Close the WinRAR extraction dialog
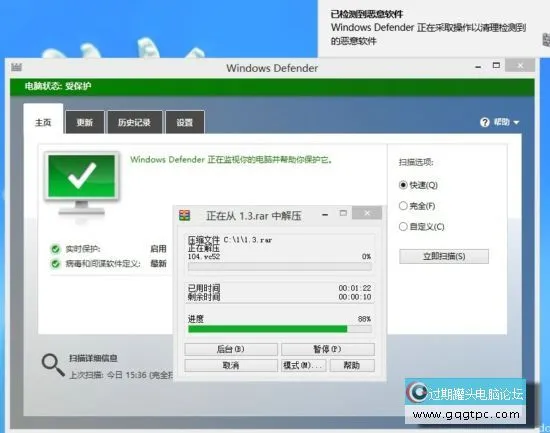The width and height of the screenshot is (550, 433). [x=367, y=213]
